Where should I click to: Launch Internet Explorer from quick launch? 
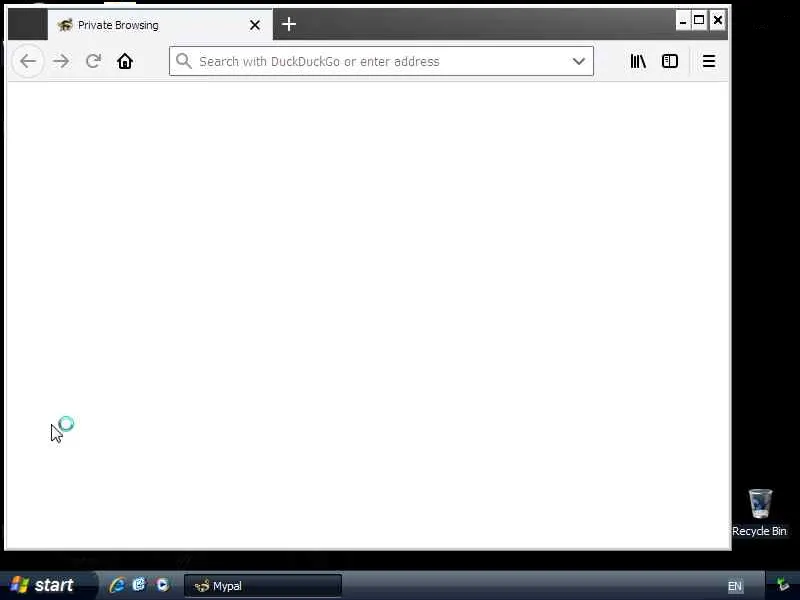coord(117,585)
